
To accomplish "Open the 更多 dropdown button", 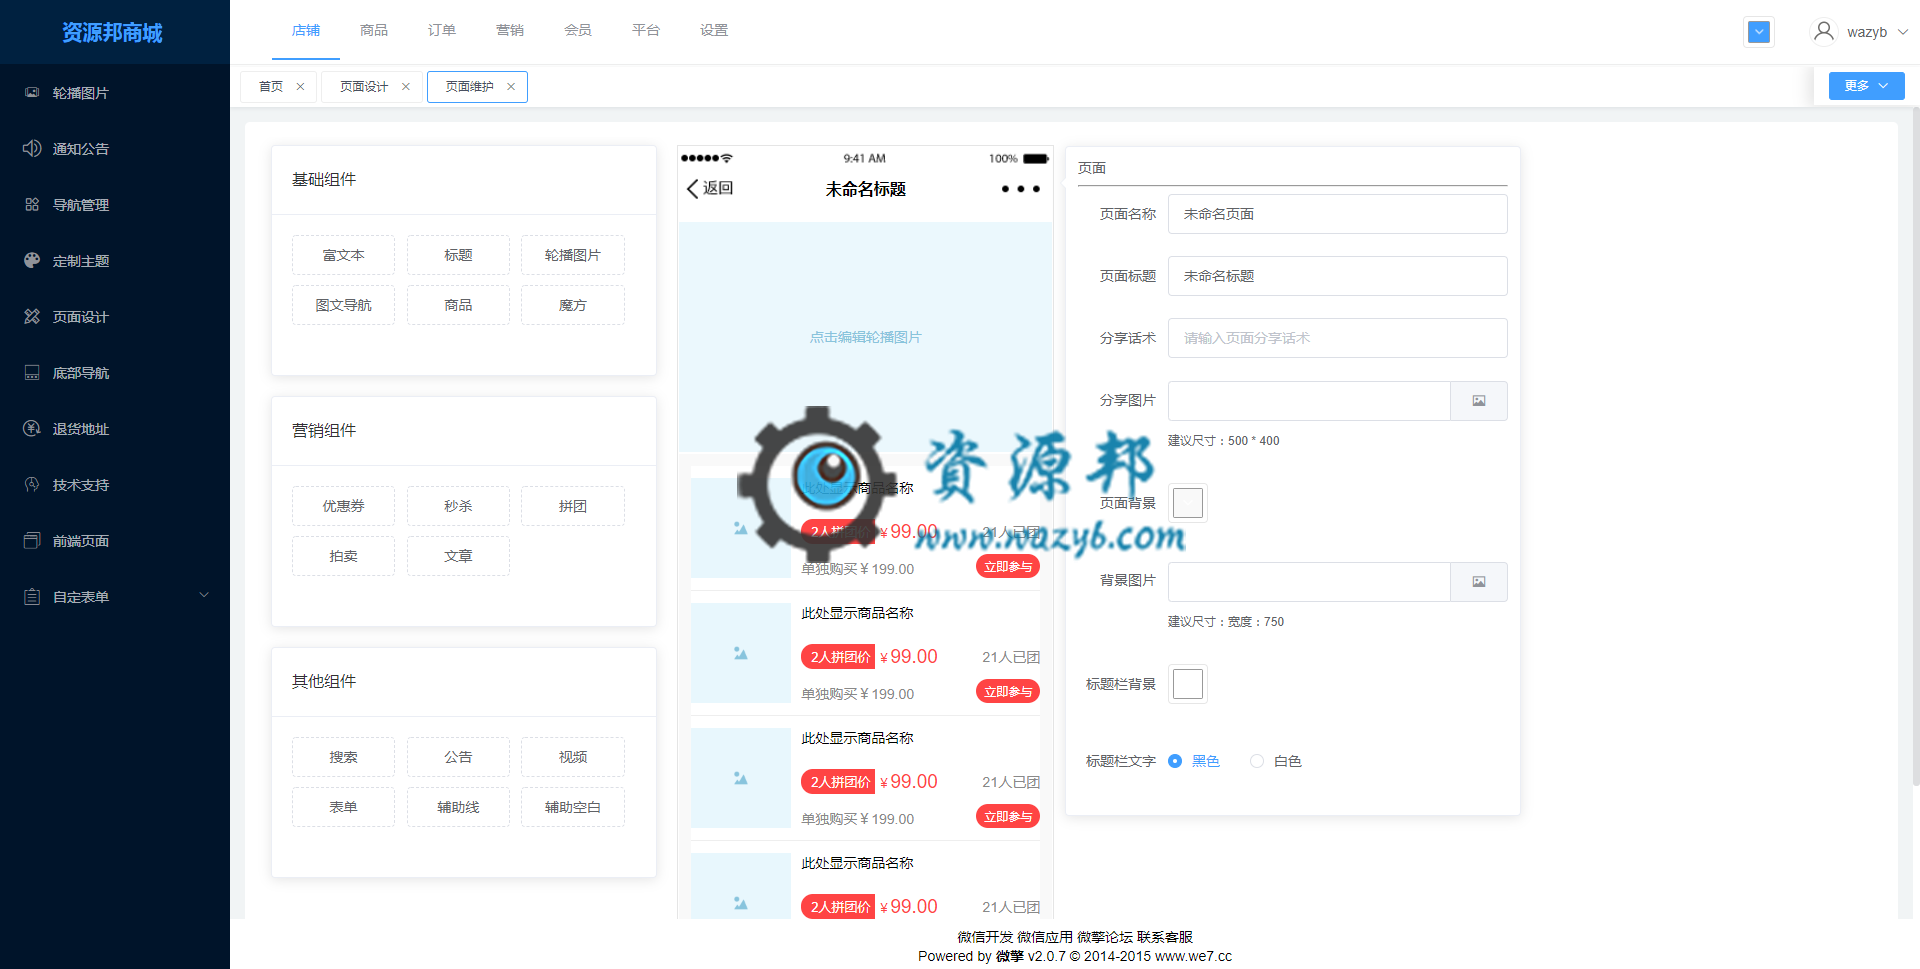I will click(1866, 86).
